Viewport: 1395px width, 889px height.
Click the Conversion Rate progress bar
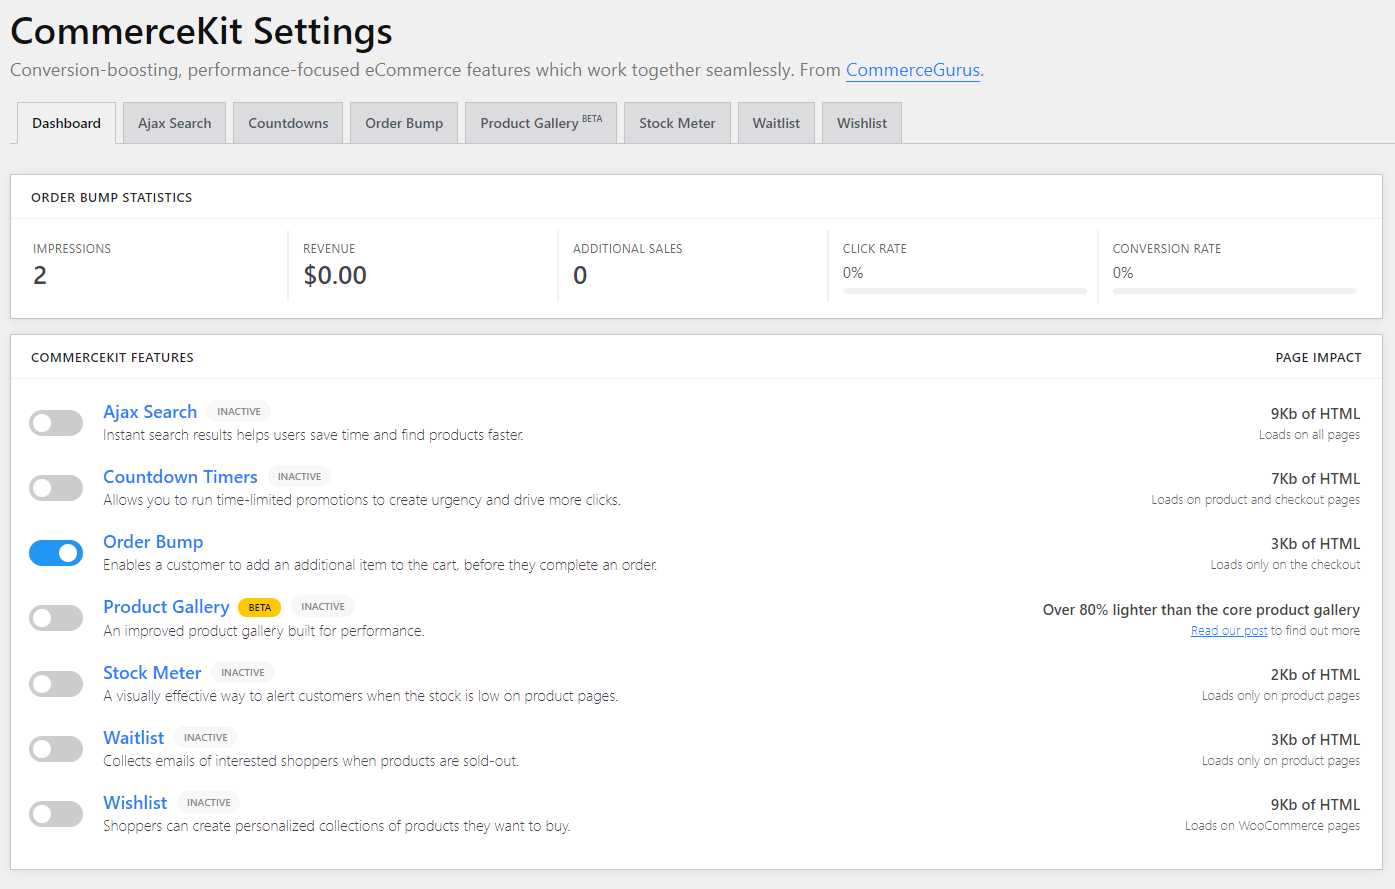[1234, 291]
